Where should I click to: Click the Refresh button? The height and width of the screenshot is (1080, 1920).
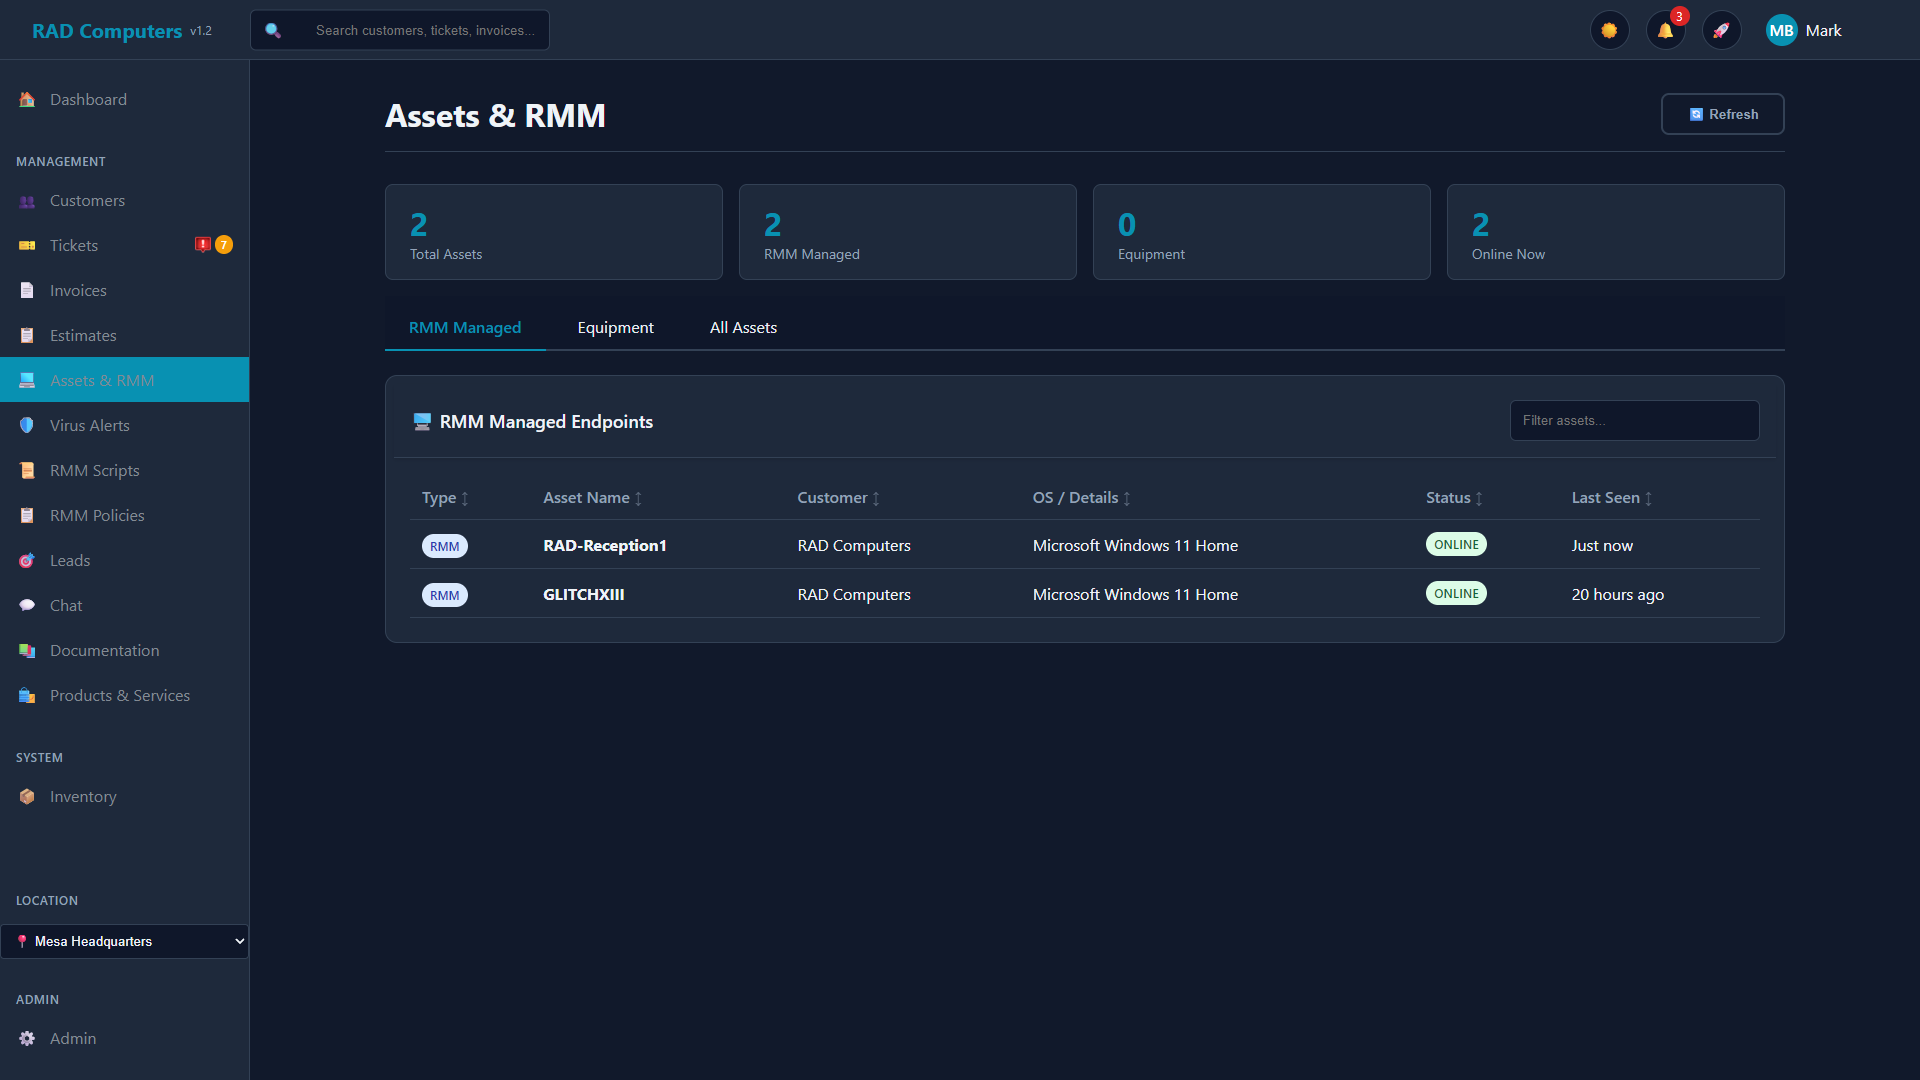pyautogui.click(x=1722, y=114)
